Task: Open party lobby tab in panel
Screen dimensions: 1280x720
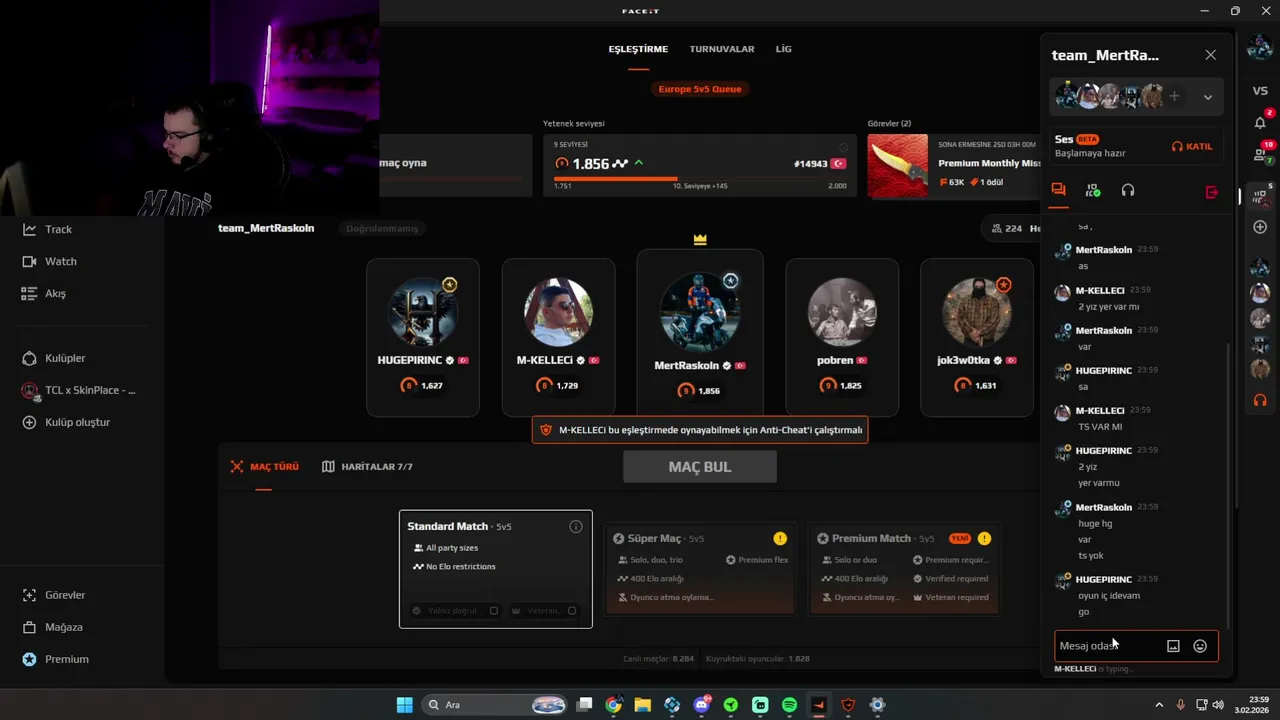Action: pyautogui.click(x=1093, y=190)
